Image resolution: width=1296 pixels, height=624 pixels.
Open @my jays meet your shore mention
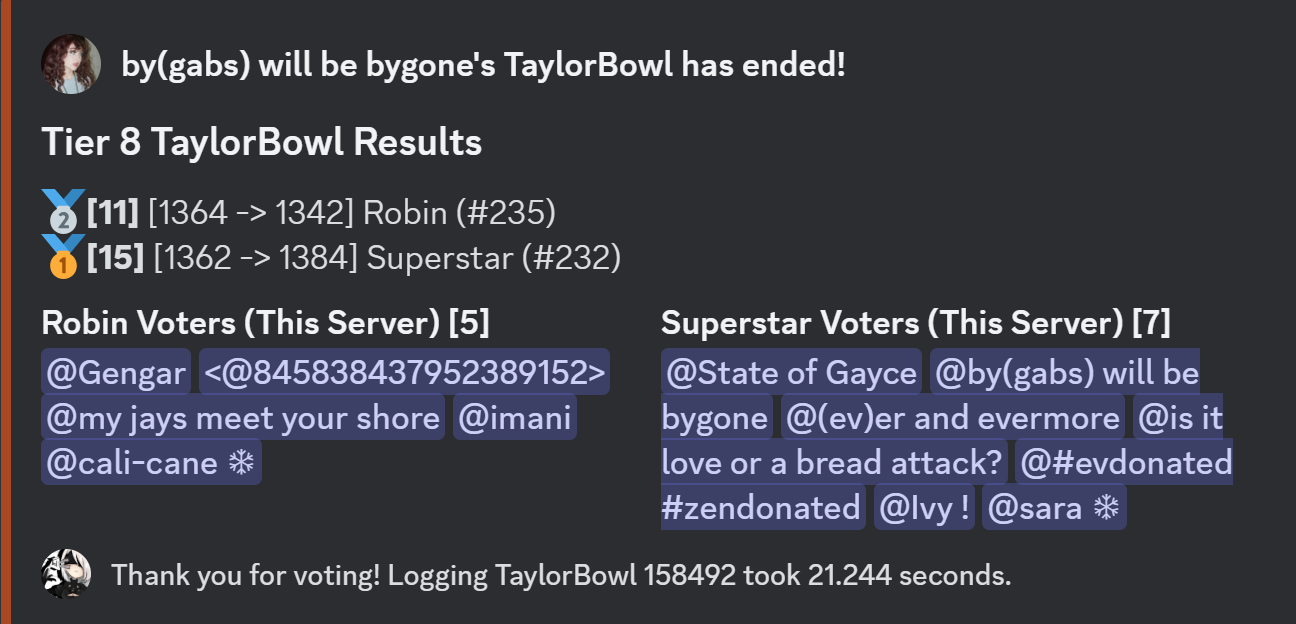coord(243,417)
